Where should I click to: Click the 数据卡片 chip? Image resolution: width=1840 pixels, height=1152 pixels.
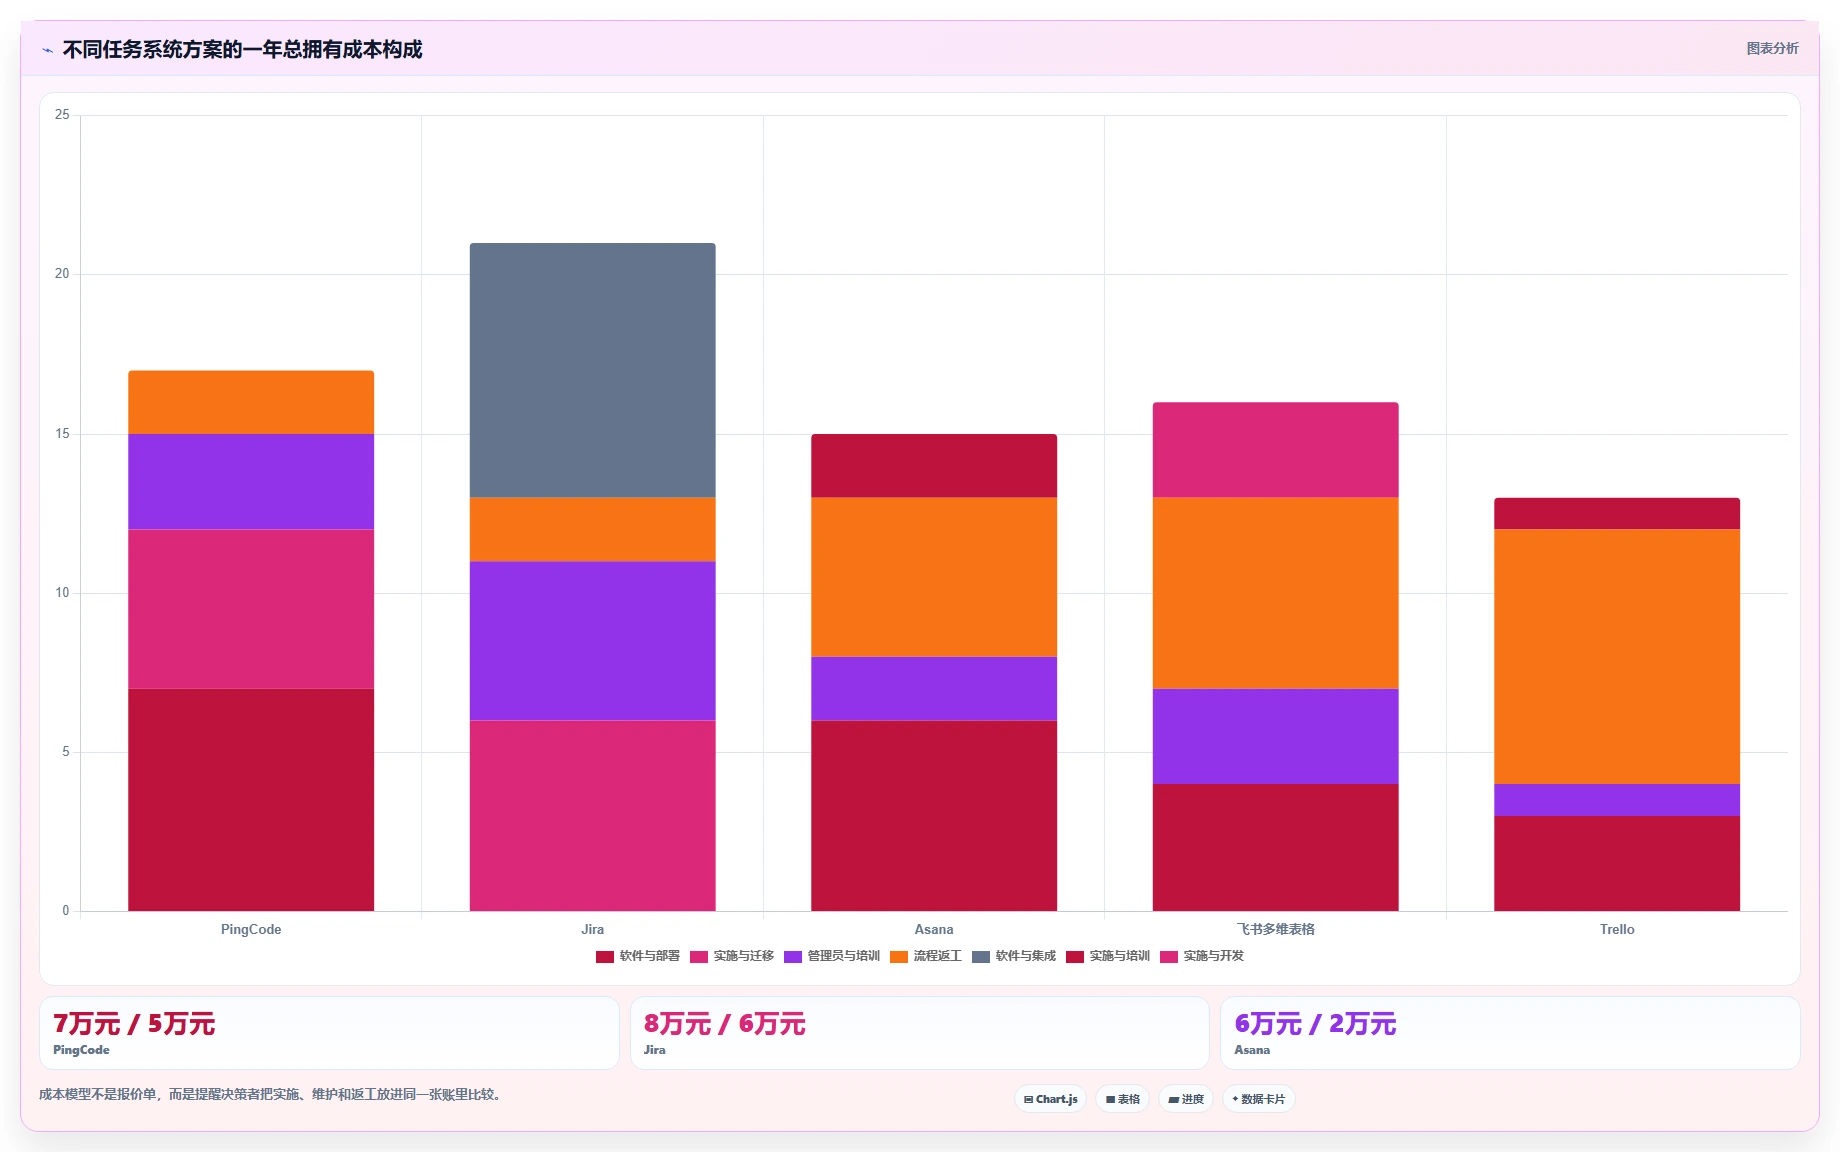(1259, 1099)
